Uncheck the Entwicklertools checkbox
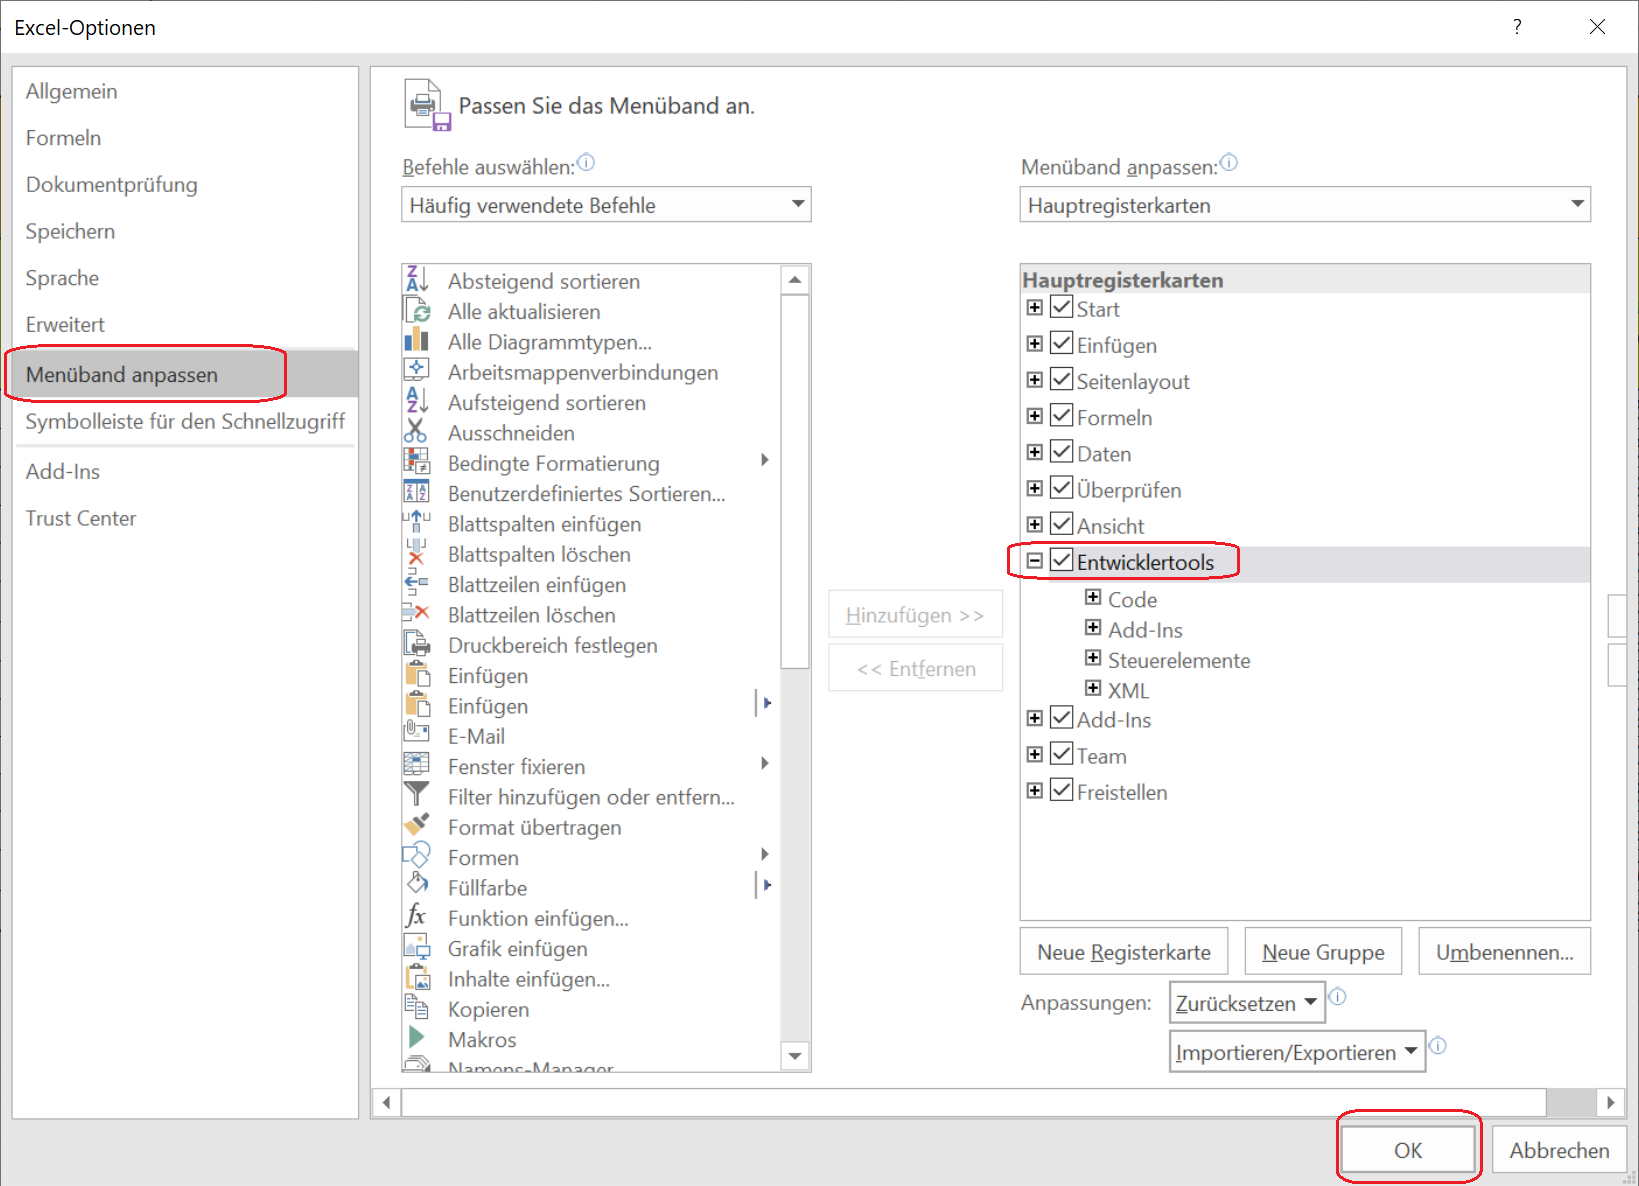Screen dimensions: 1639x1186 pos(1061,561)
